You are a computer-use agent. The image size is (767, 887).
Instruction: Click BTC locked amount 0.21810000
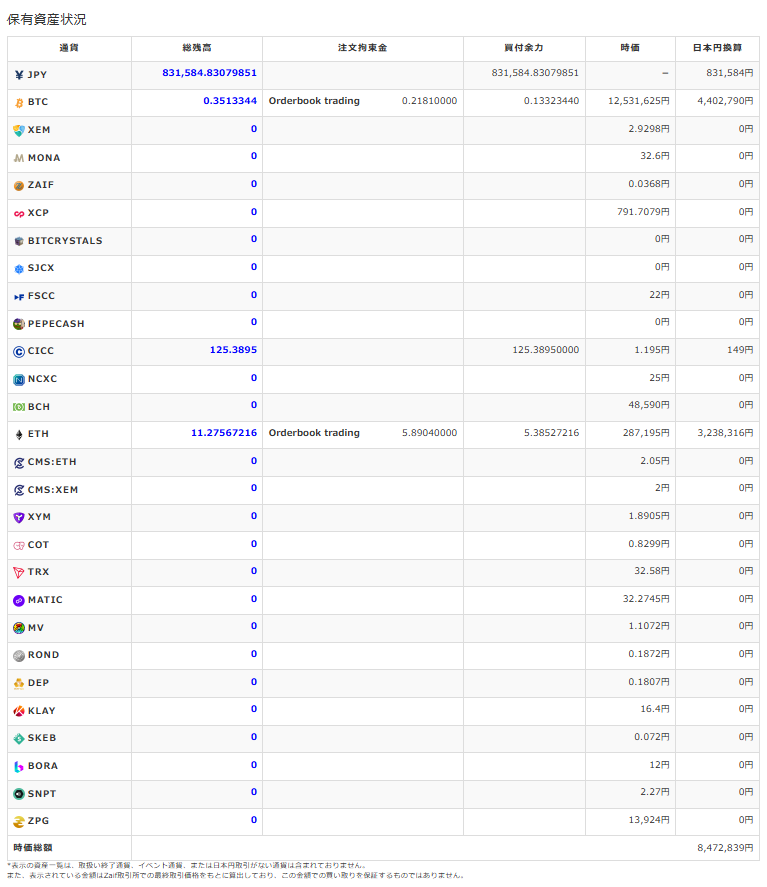coord(429,101)
